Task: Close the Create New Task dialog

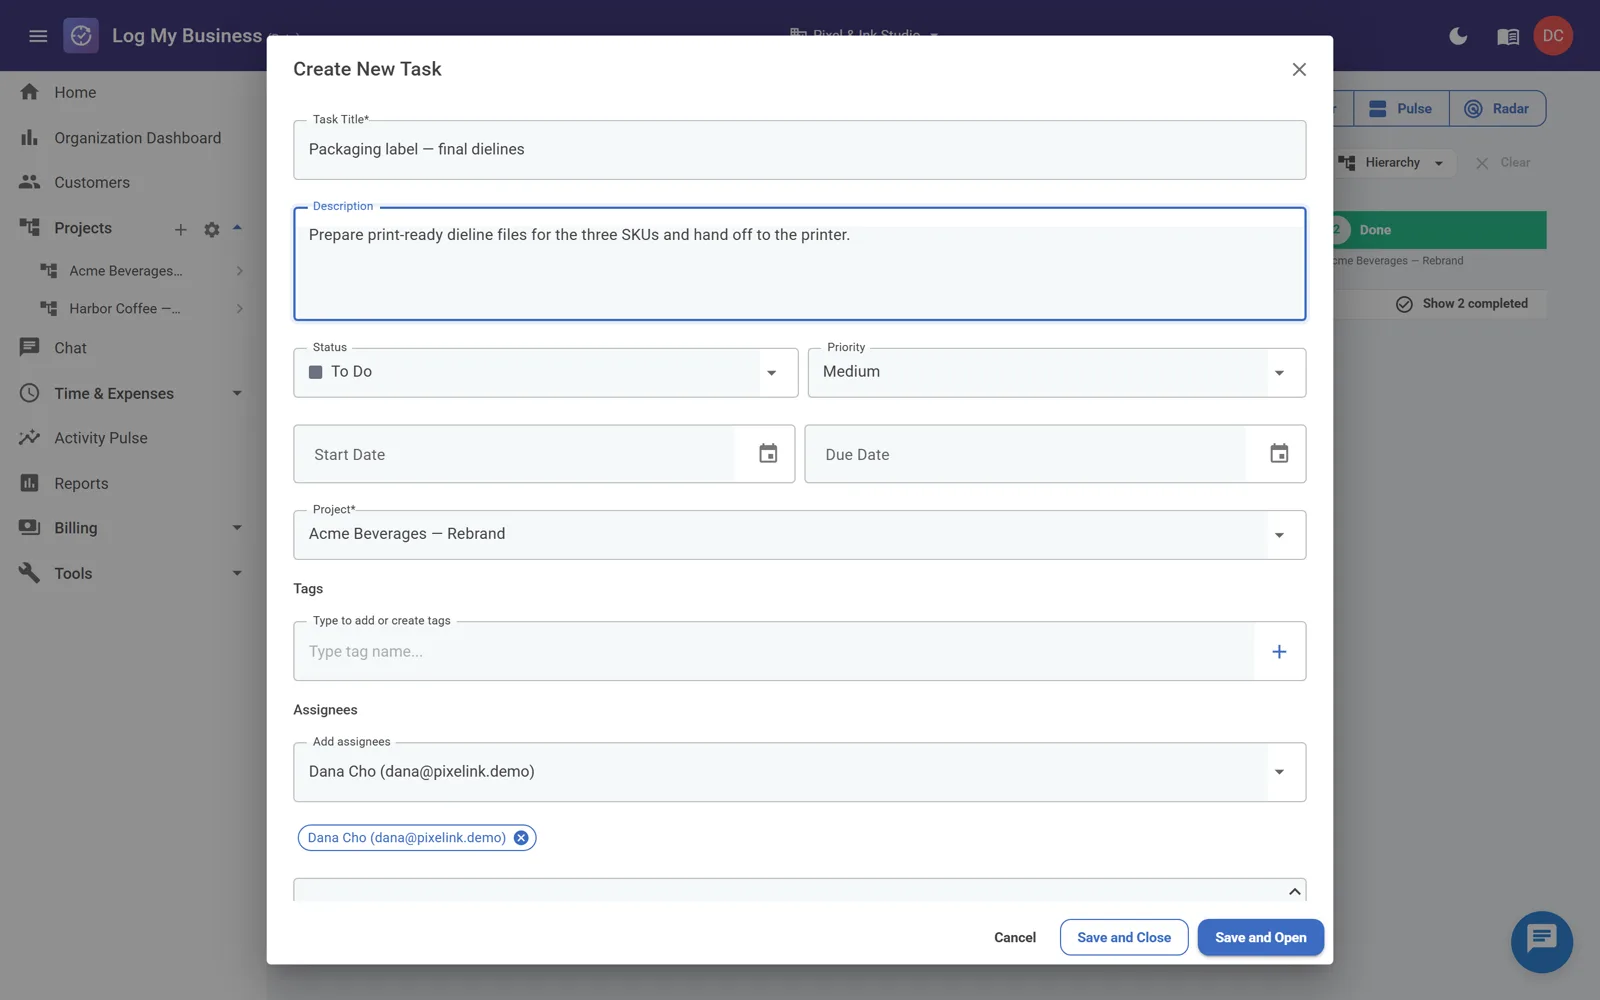Action: 1299,69
